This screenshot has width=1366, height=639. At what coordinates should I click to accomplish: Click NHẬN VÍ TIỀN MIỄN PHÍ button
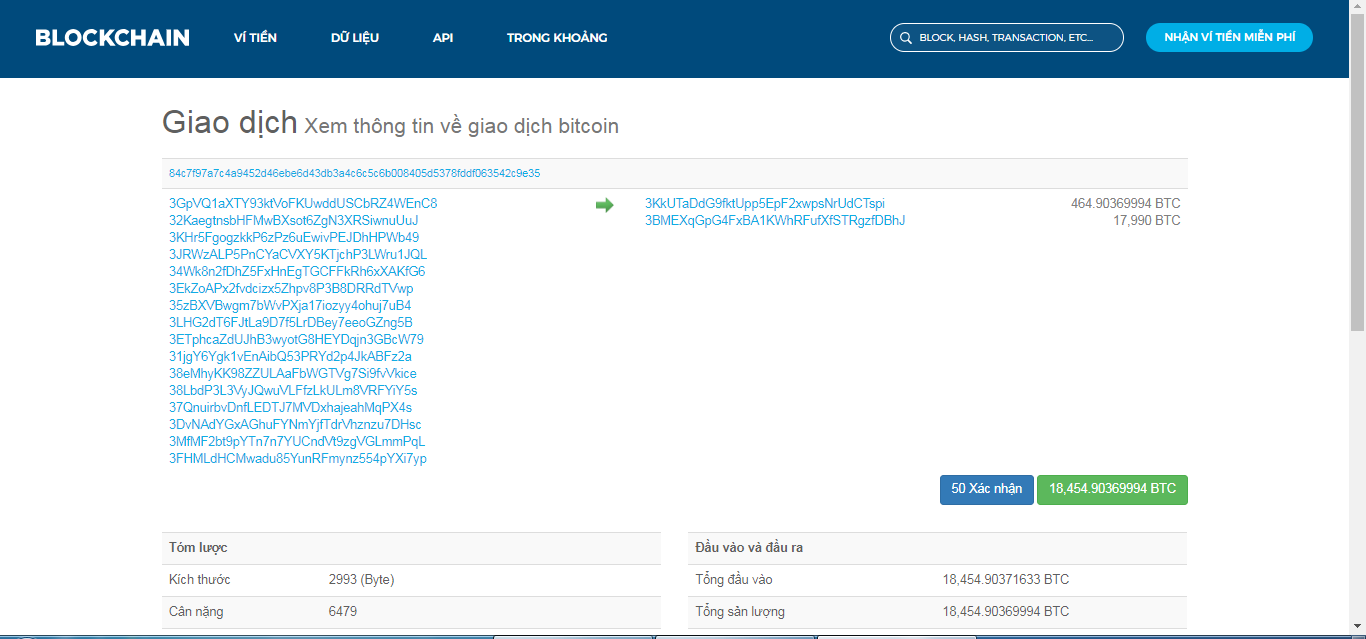1229,37
